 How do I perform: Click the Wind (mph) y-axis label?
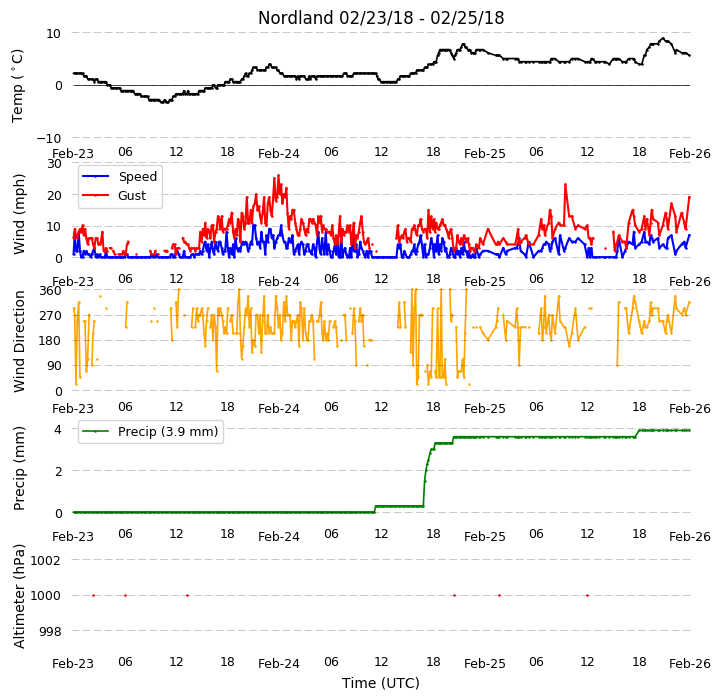pos(19,214)
